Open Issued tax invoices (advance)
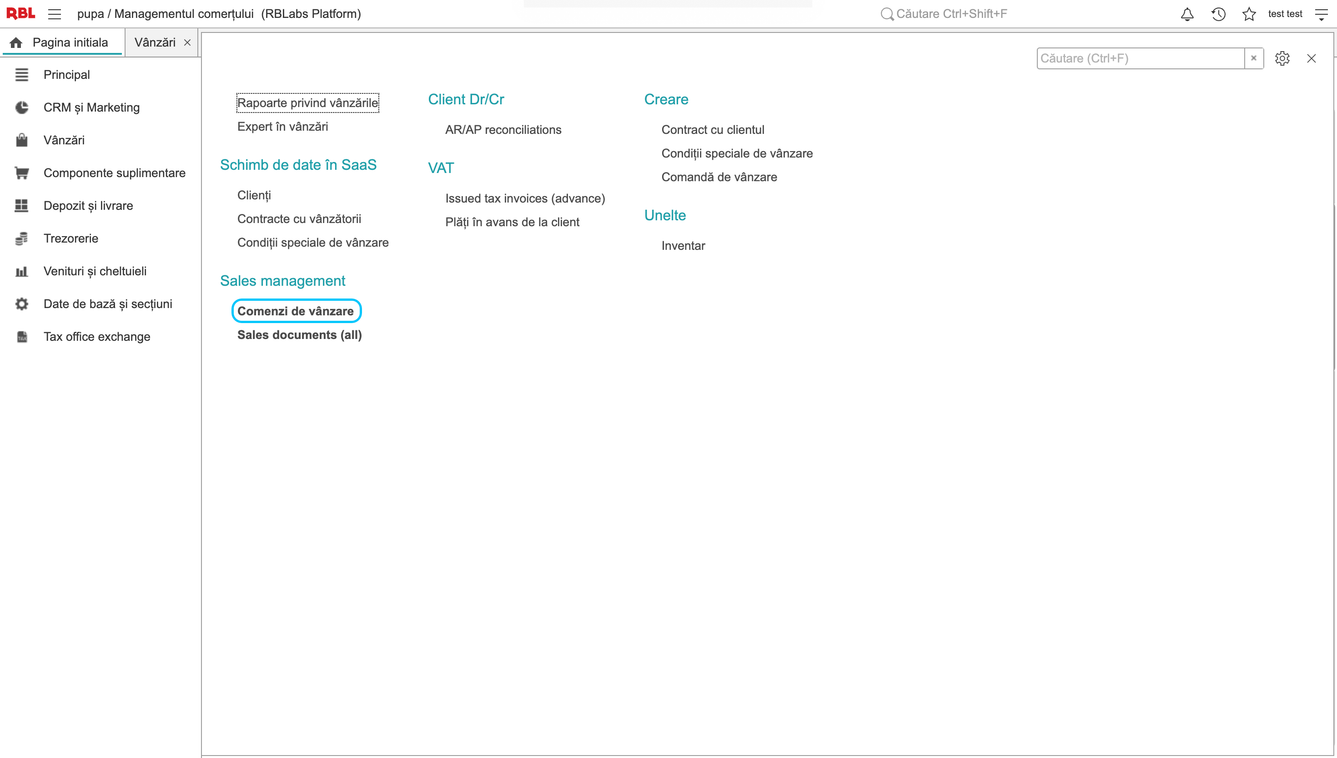Viewport: 1337px width, 758px height. (x=525, y=199)
